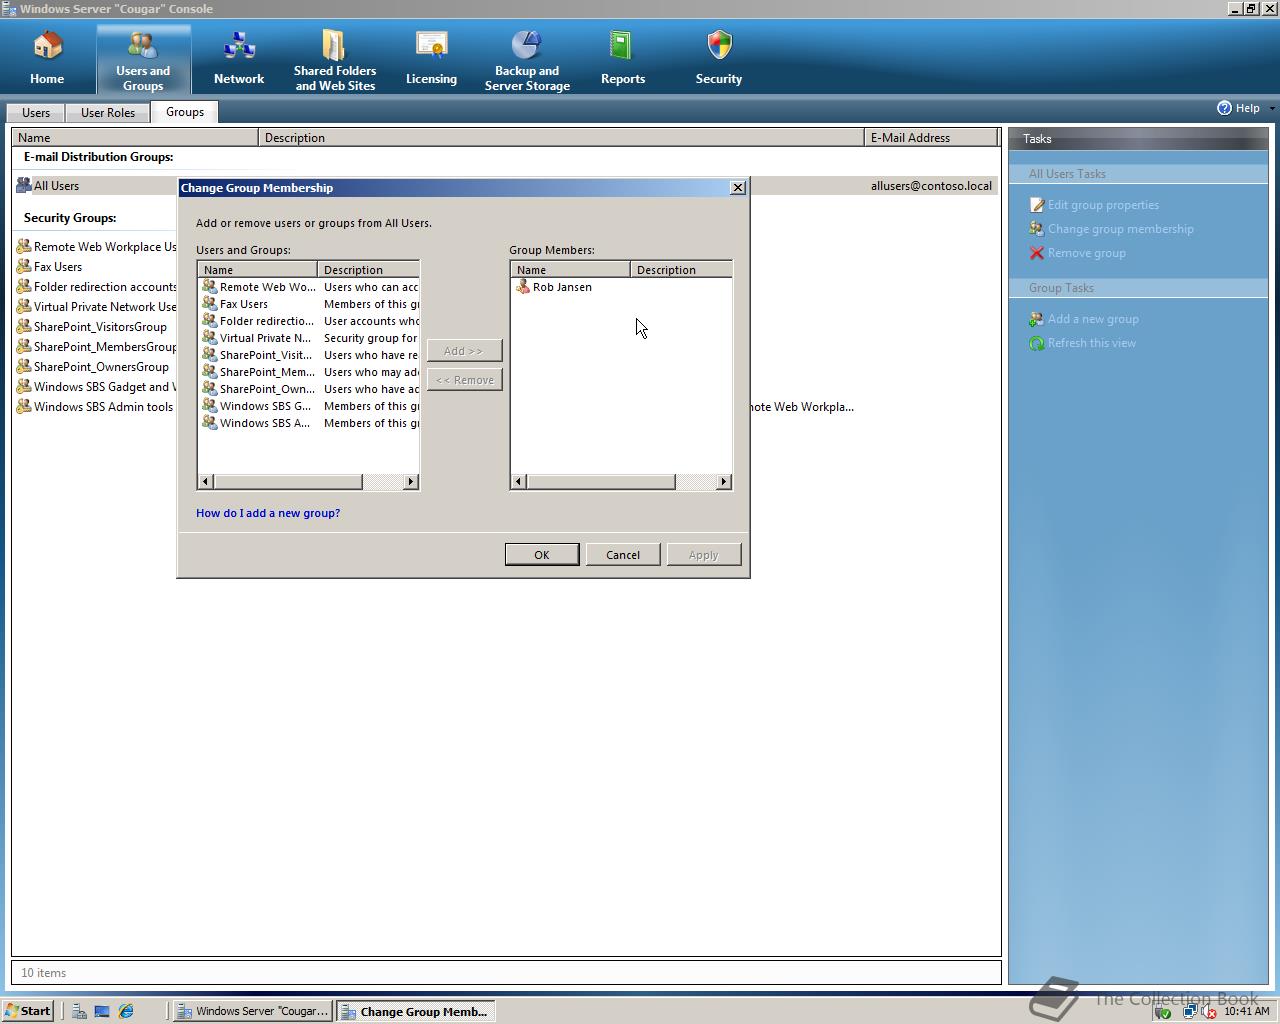1280x1024 pixels.
Task: Sort Group Members by Name column
Action: tap(570, 270)
